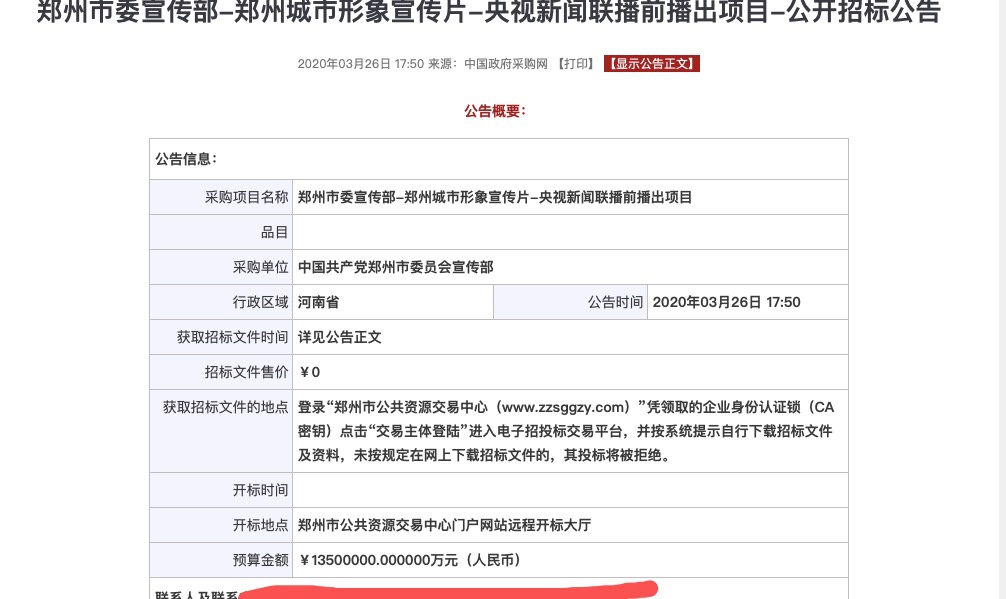The width and height of the screenshot is (1006, 599).
Task: Click the www.zzsggzy.com website text
Action: (x=563, y=407)
